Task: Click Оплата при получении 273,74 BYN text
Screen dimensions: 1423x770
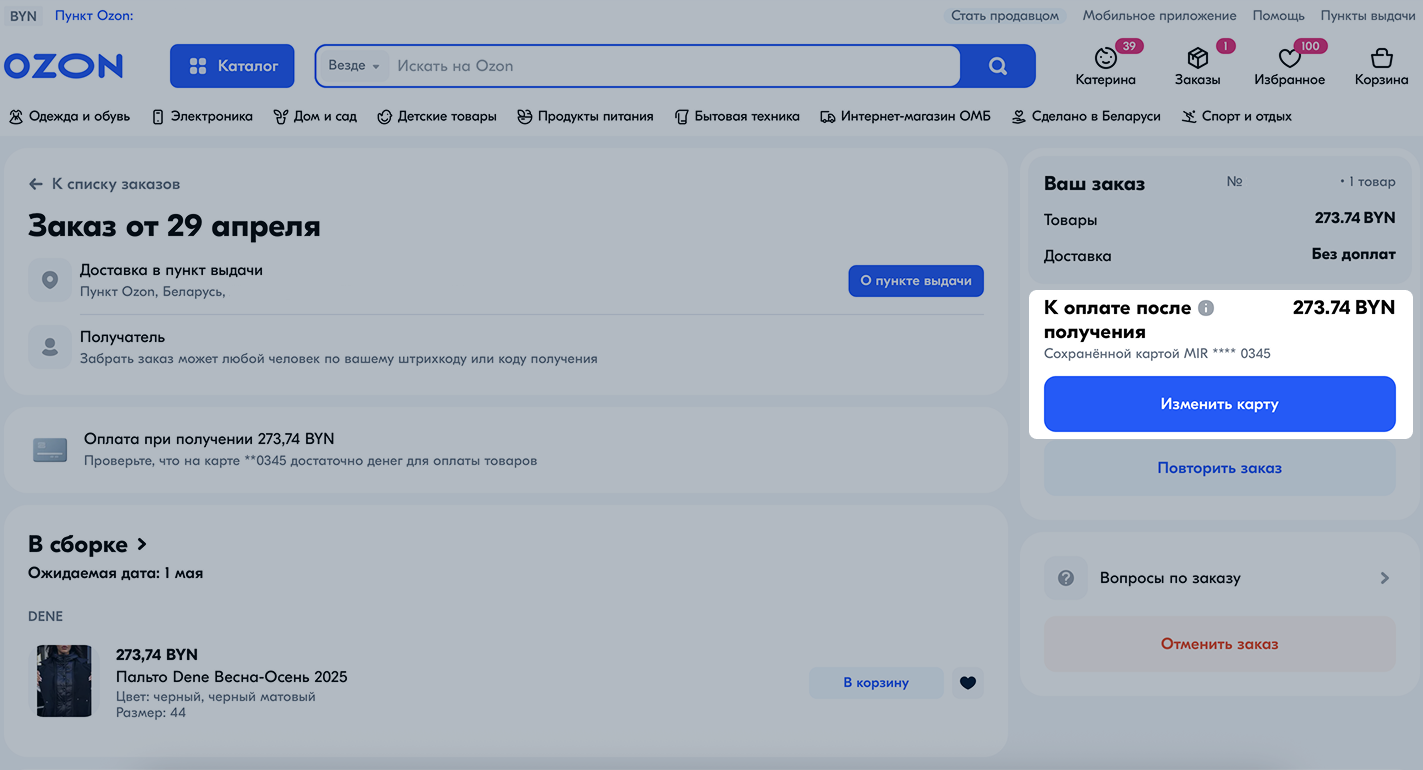Action: click(209, 439)
